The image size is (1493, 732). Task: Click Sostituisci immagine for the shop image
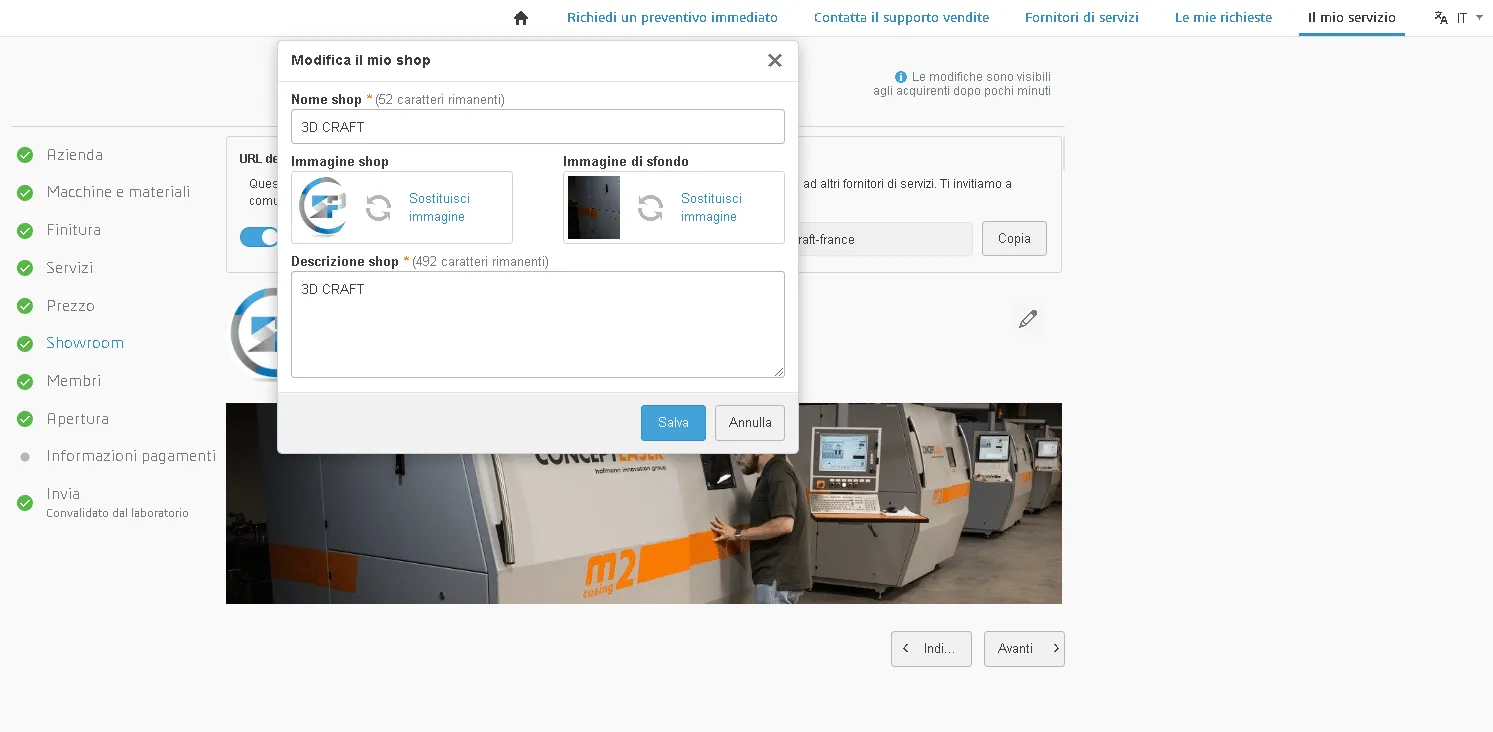point(439,207)
